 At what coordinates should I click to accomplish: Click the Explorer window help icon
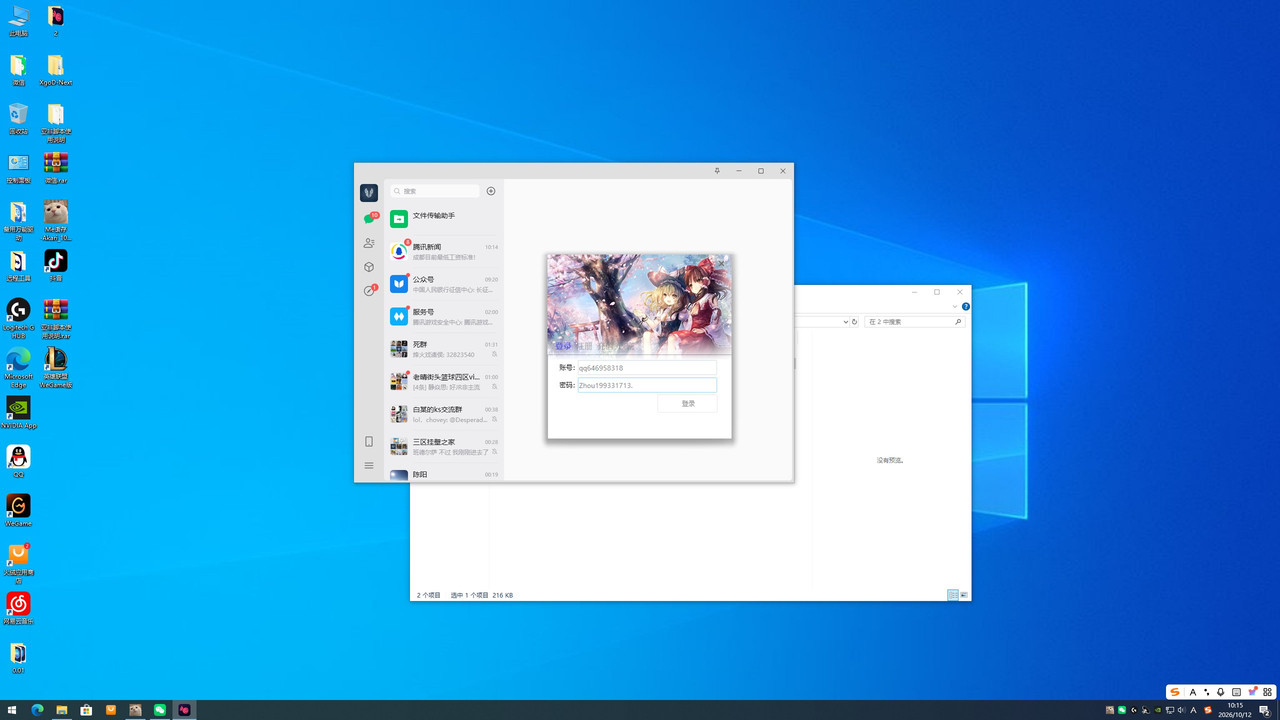(x=966, y=306)
